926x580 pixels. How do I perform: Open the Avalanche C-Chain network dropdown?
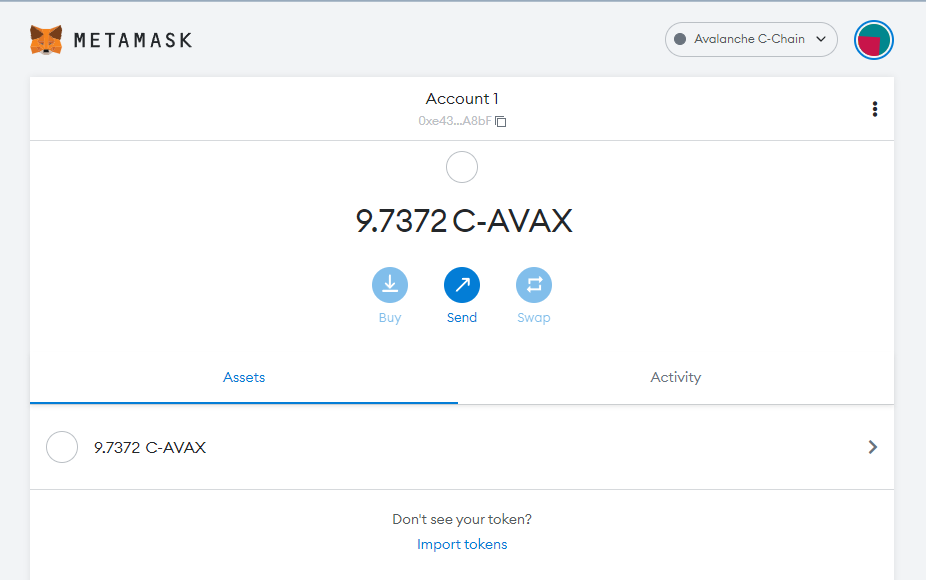tap(751, 40)
